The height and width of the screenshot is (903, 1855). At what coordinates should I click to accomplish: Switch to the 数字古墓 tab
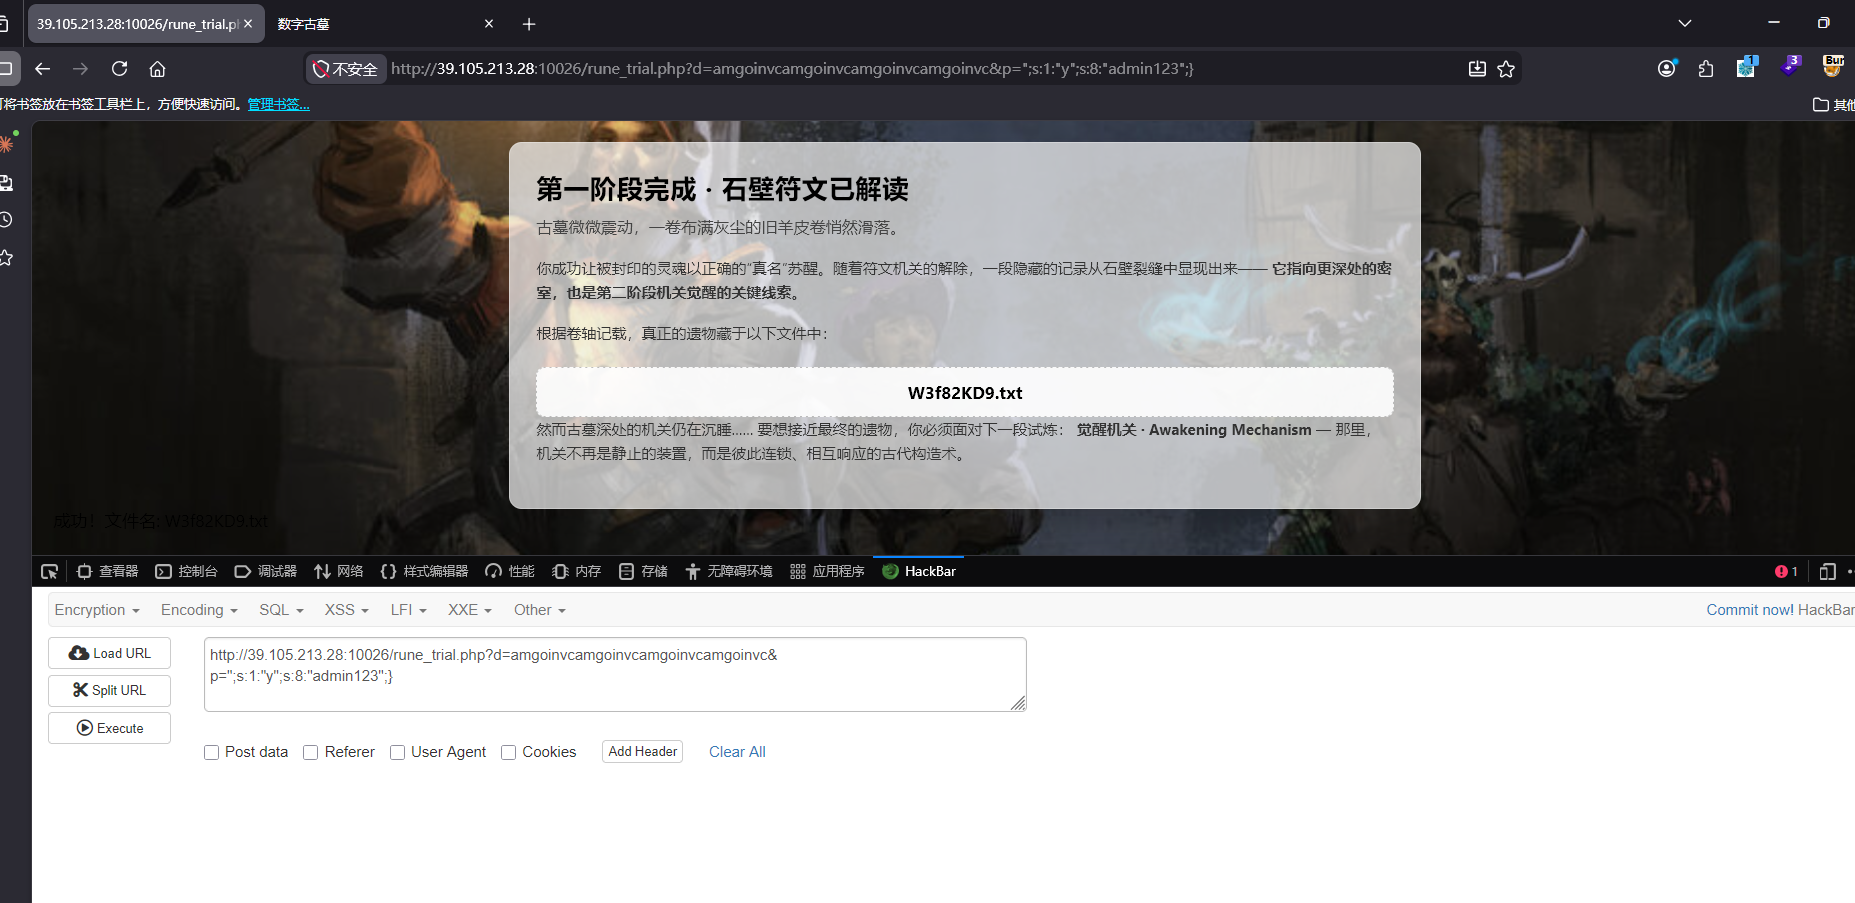tap(385, 23)
